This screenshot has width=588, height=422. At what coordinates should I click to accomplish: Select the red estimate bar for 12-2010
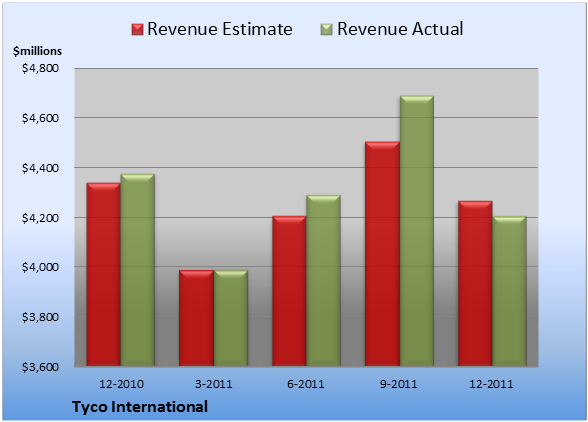[x=104, y=274]
